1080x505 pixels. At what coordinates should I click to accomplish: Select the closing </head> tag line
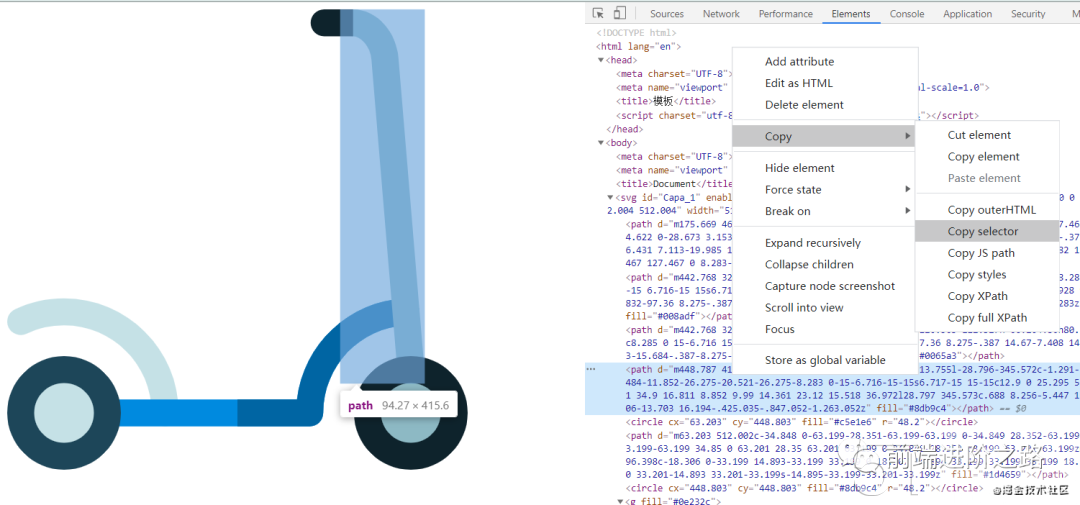[x=625, y=129]
